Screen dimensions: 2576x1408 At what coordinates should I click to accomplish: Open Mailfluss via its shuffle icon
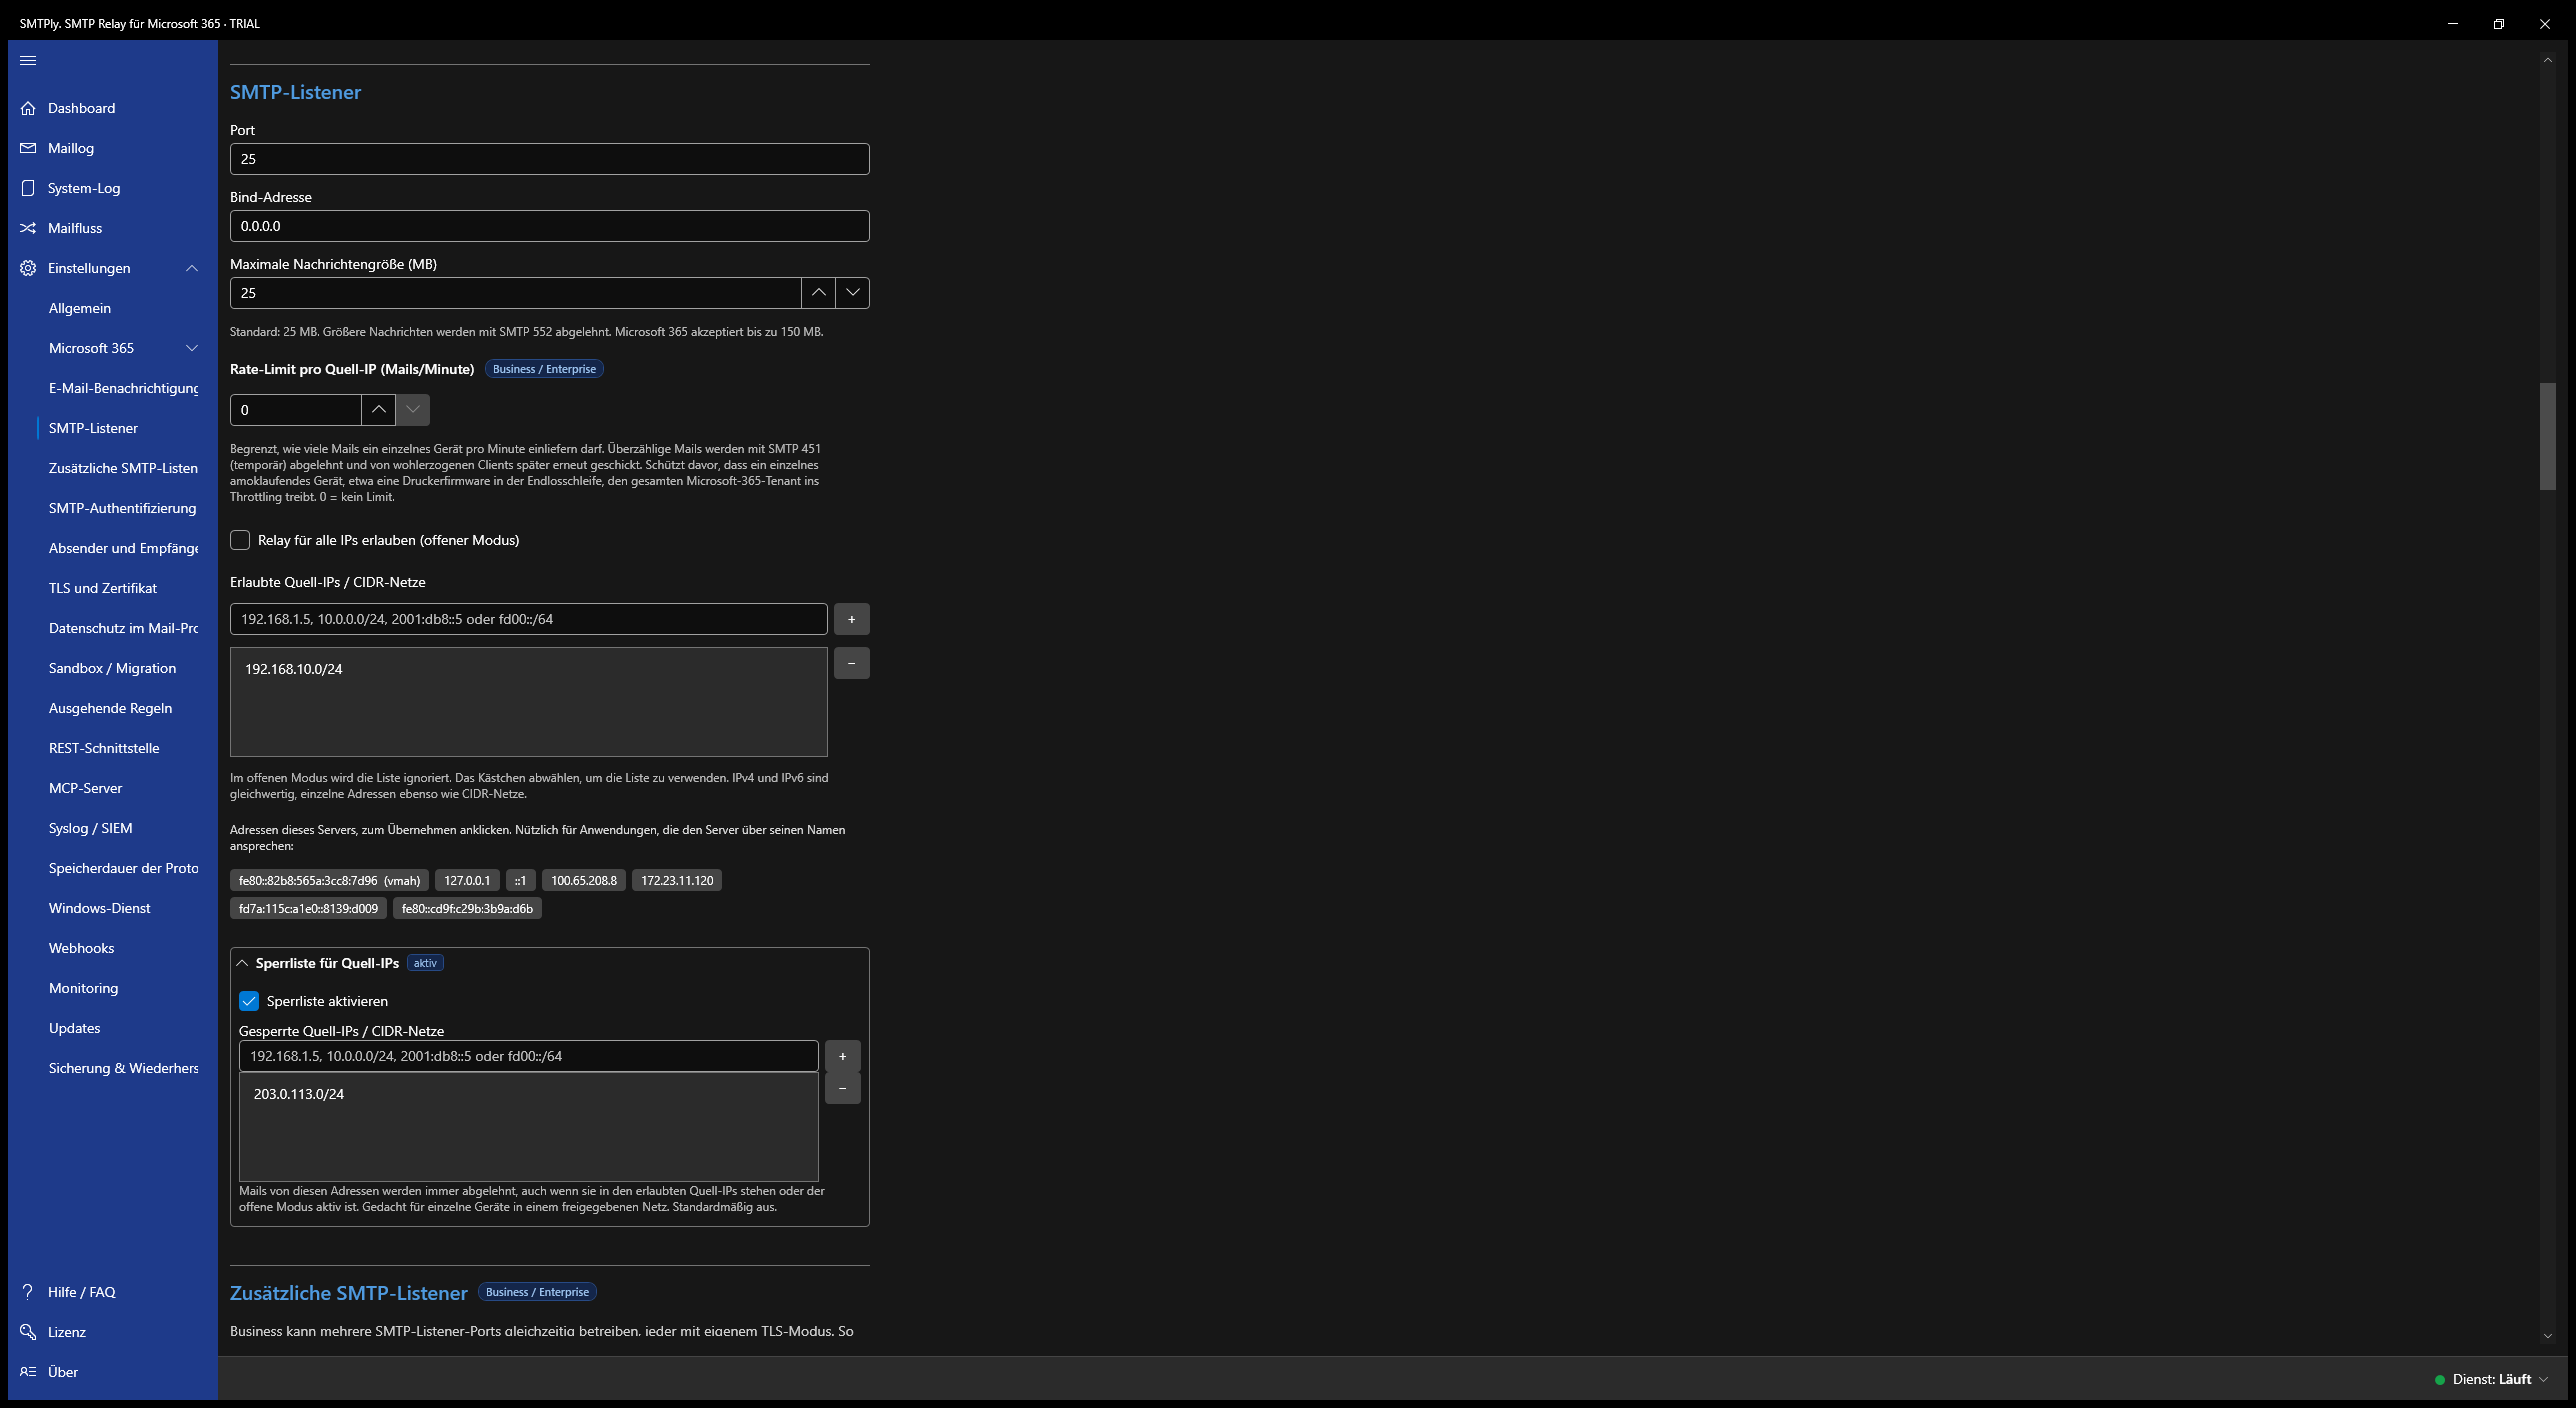(x=28, y=228)
